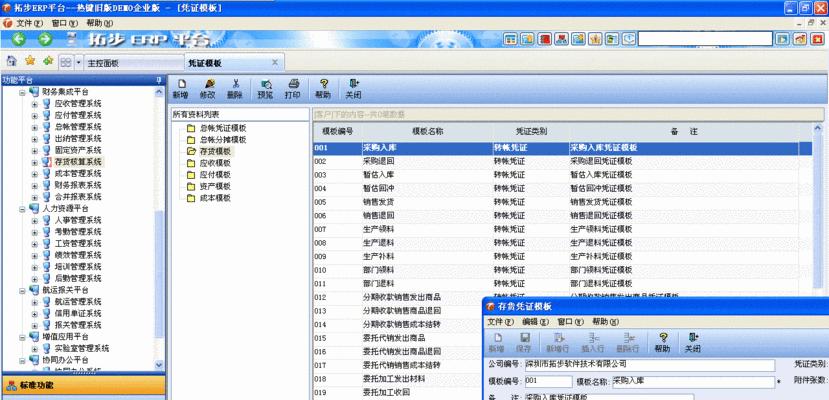
Task: Click the pin icon on the 功能平台 panel
Action: pyautogui.click(x=158, y=80)
